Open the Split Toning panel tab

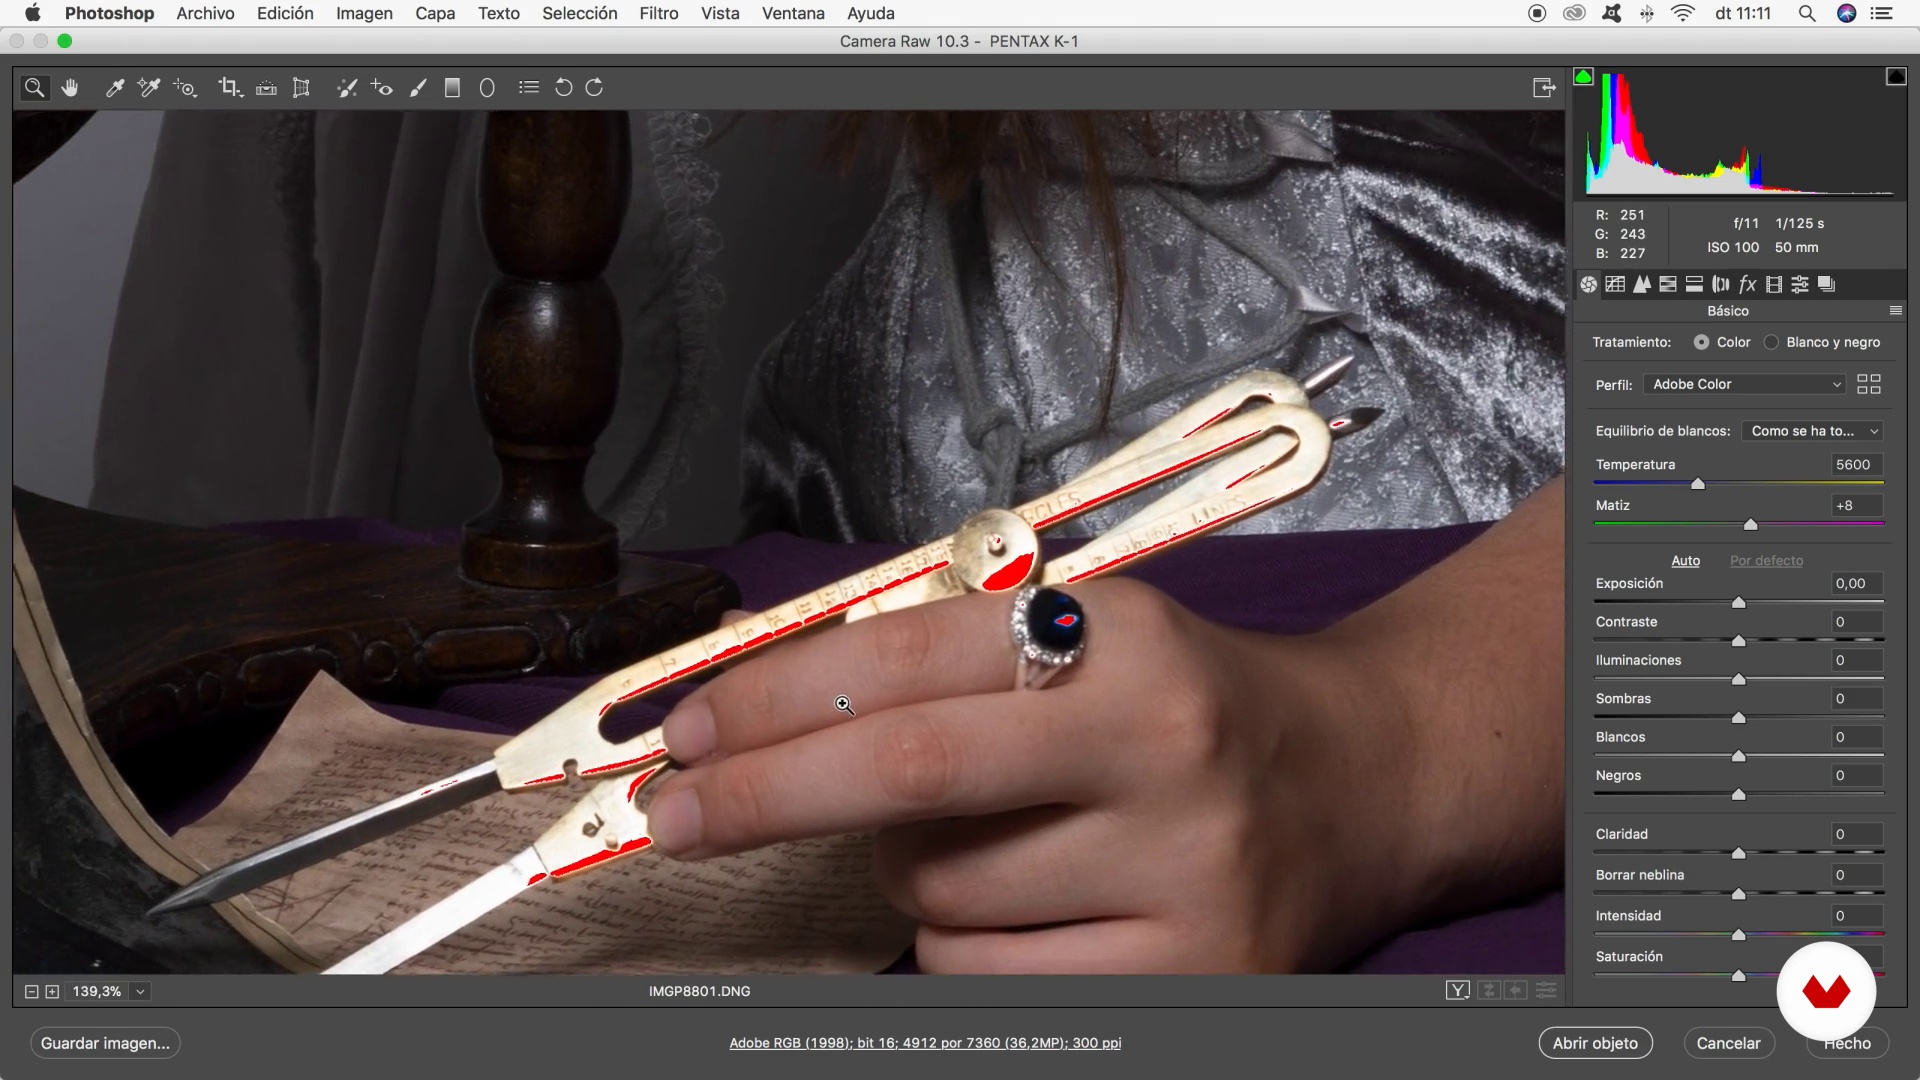point(1694,285)
